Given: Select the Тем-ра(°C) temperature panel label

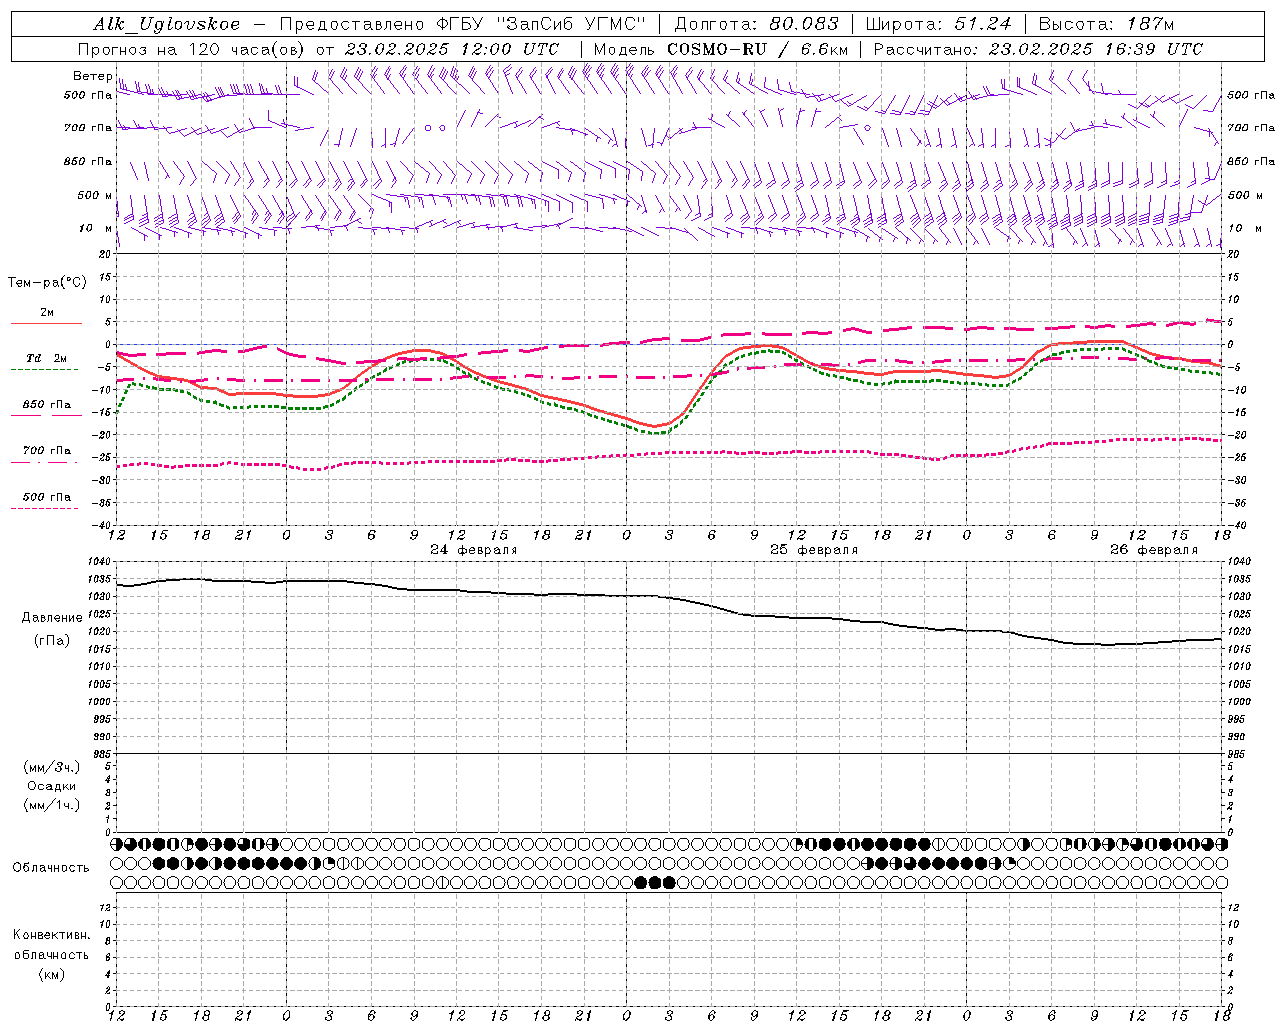Looking at the screenshot, I should click(x=47, y=283).
